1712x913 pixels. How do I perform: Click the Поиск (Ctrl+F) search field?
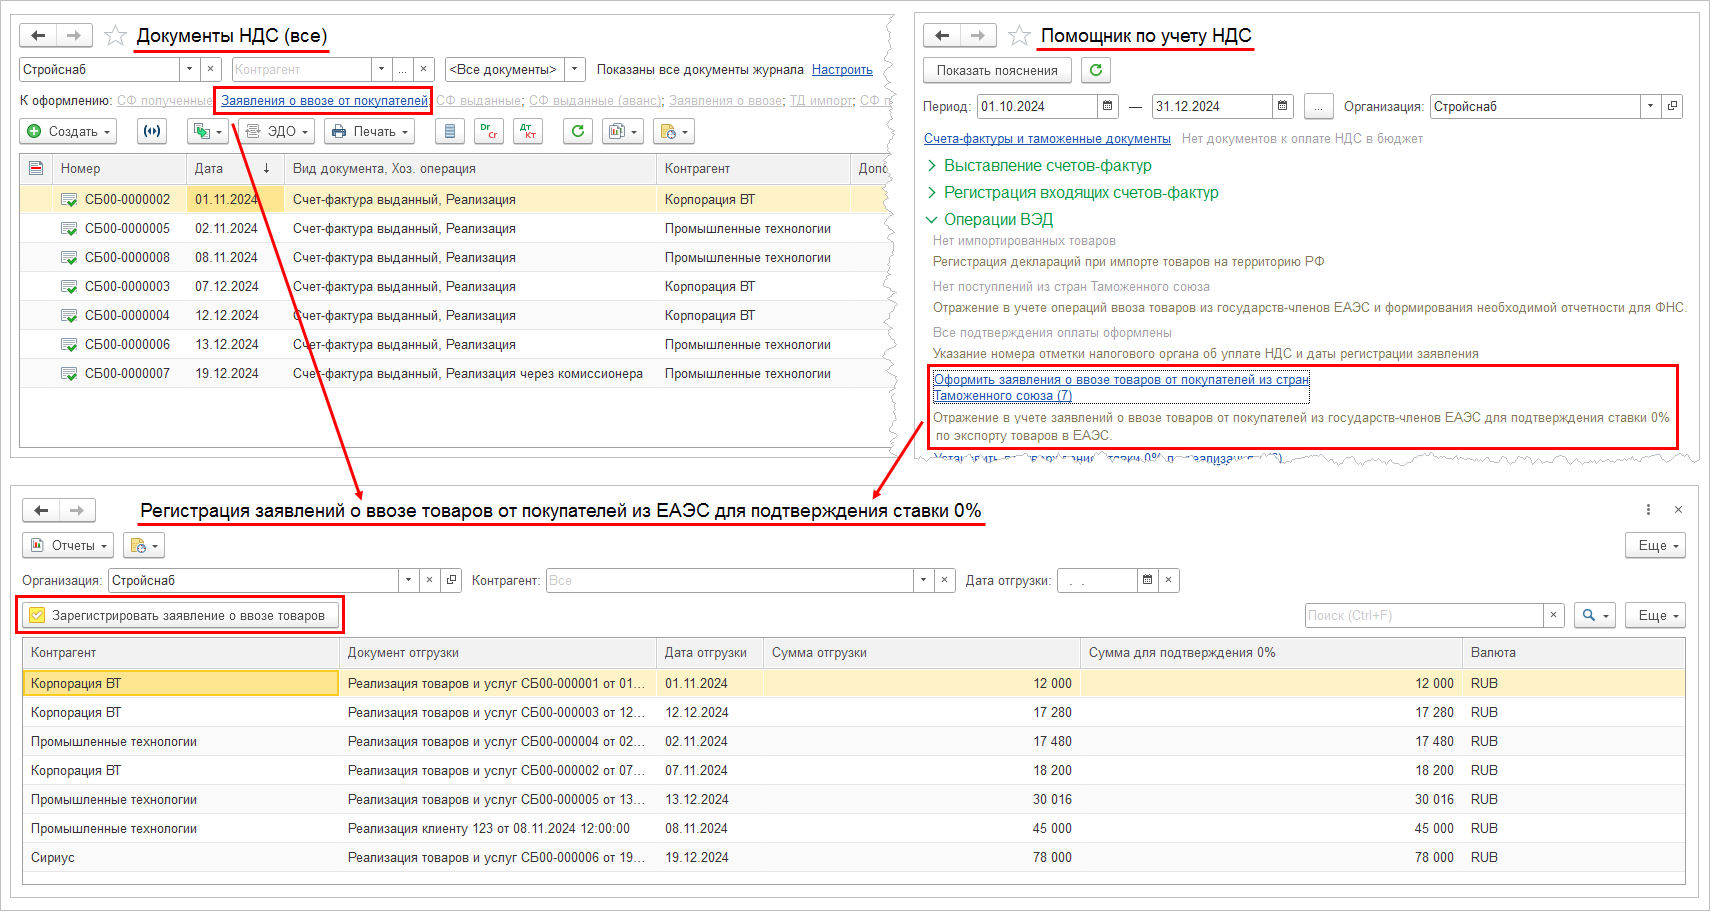(x=1423, y=615)
